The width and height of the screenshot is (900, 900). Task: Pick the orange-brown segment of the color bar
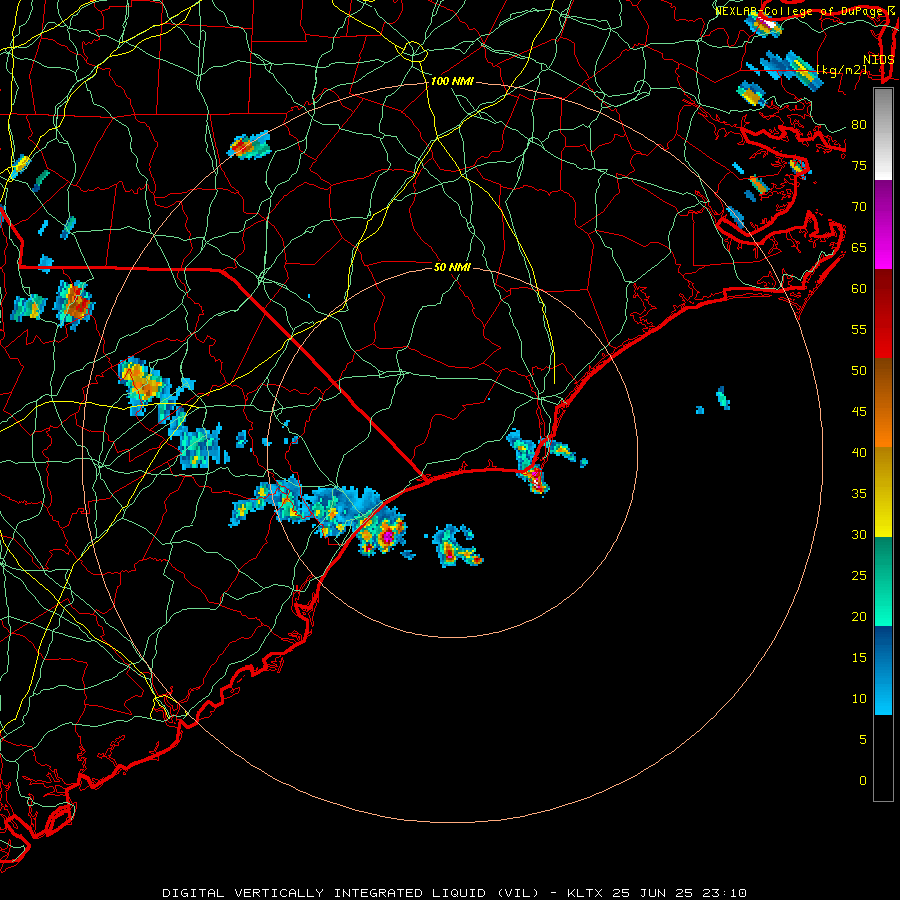pos(883,402)
